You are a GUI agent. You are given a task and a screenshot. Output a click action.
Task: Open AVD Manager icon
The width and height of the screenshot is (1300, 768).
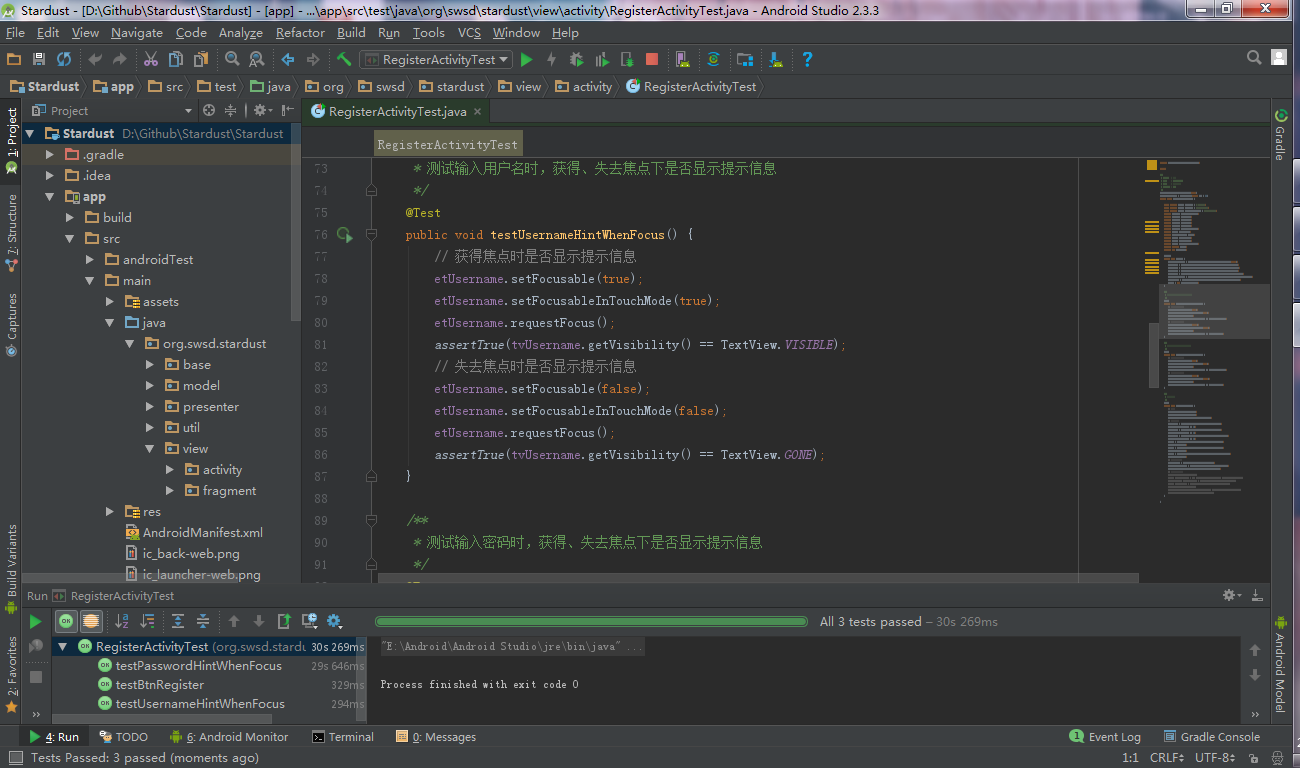[682, 60]
